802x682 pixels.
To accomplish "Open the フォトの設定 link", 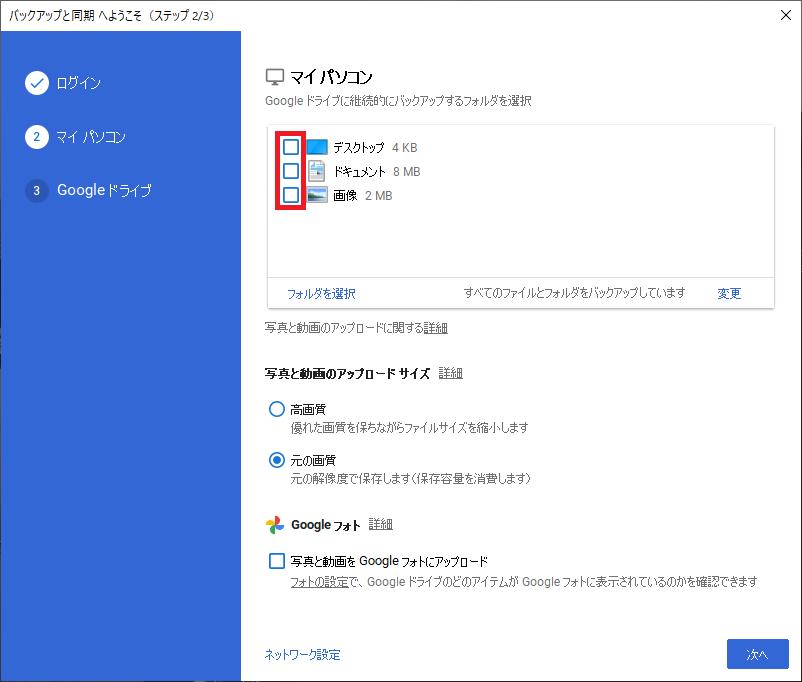I will pyautogui.click(x=320, y=582).
